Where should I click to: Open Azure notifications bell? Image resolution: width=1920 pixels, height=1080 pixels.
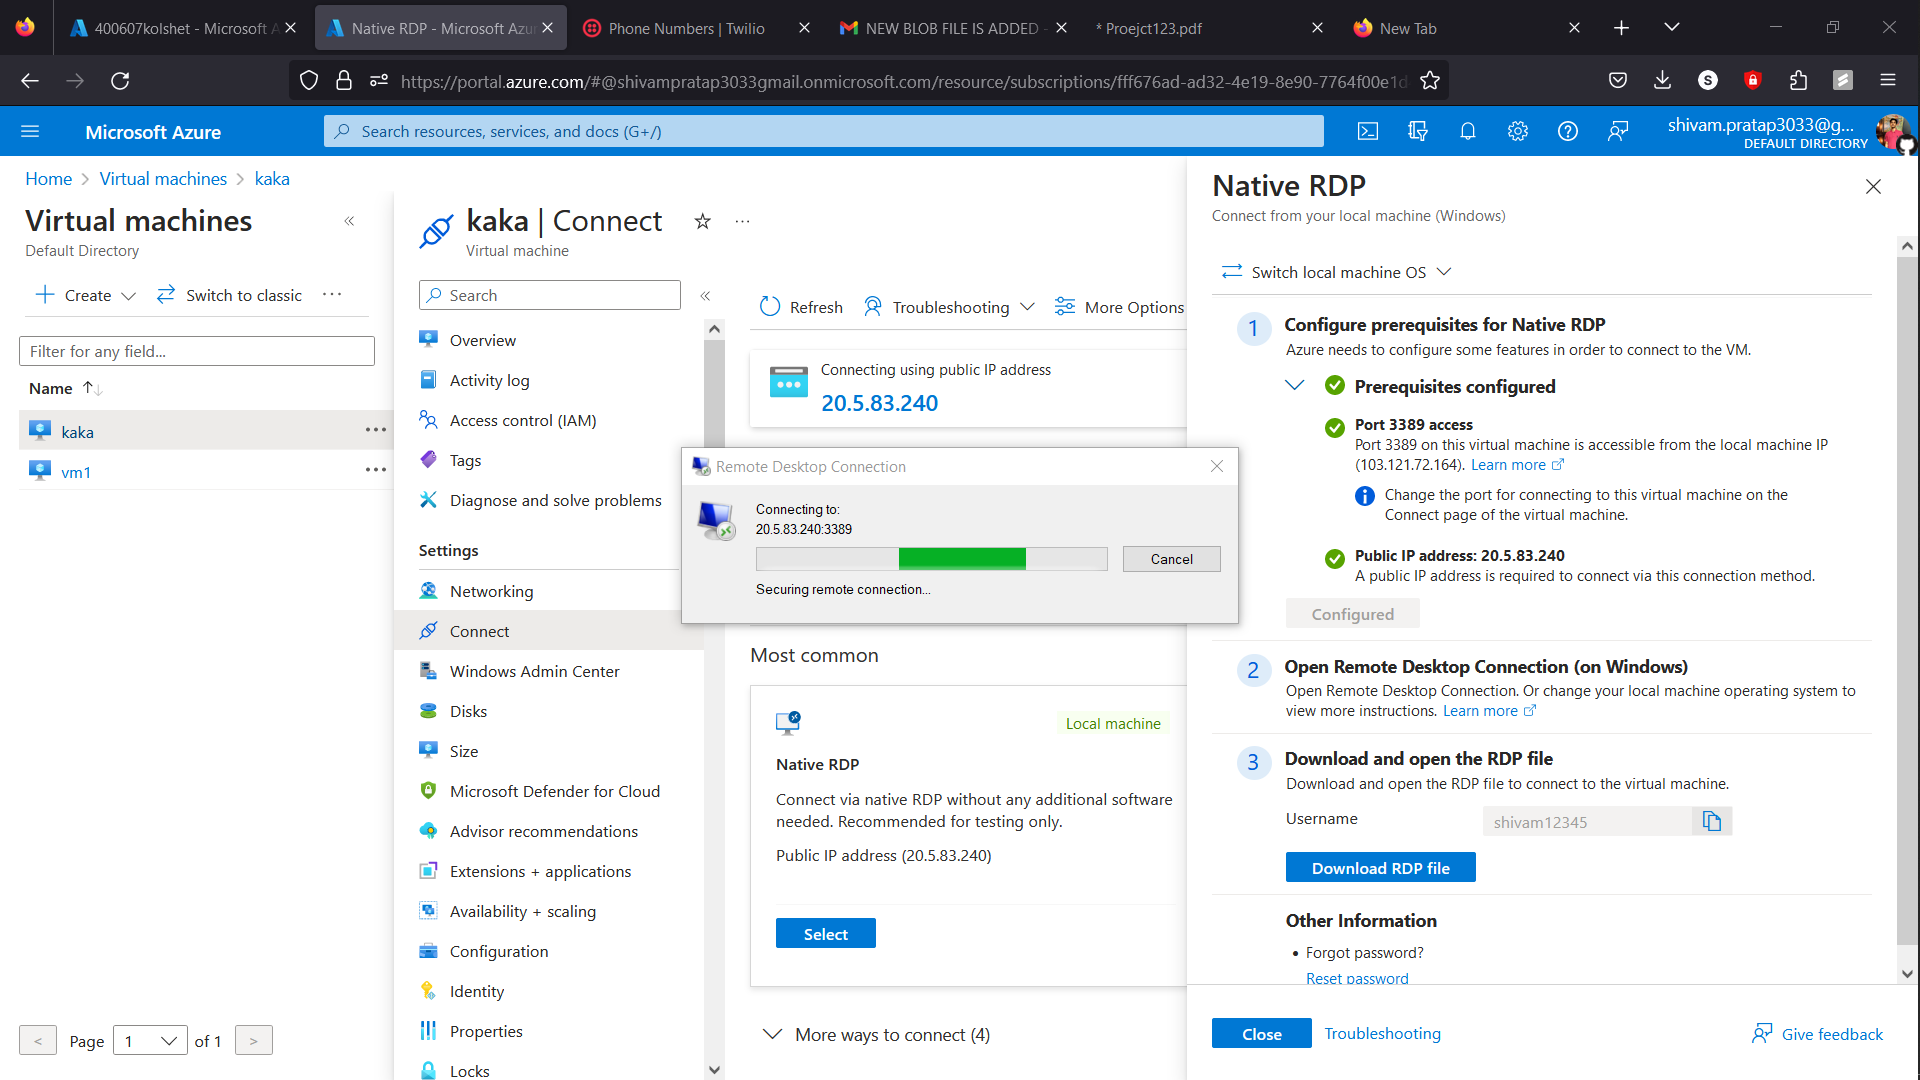1468,131
